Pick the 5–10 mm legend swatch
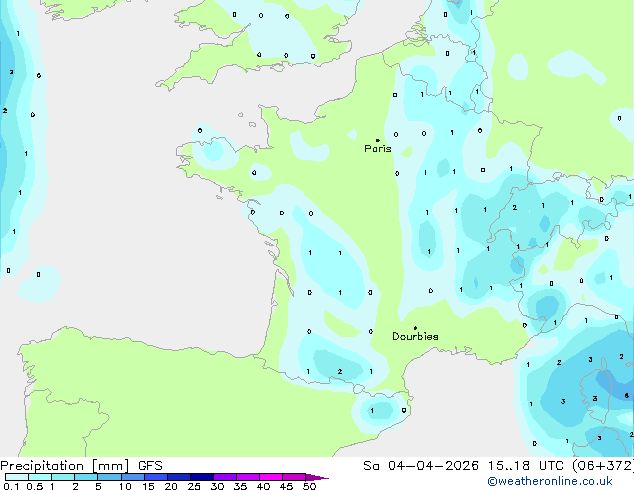 point(109,477)
